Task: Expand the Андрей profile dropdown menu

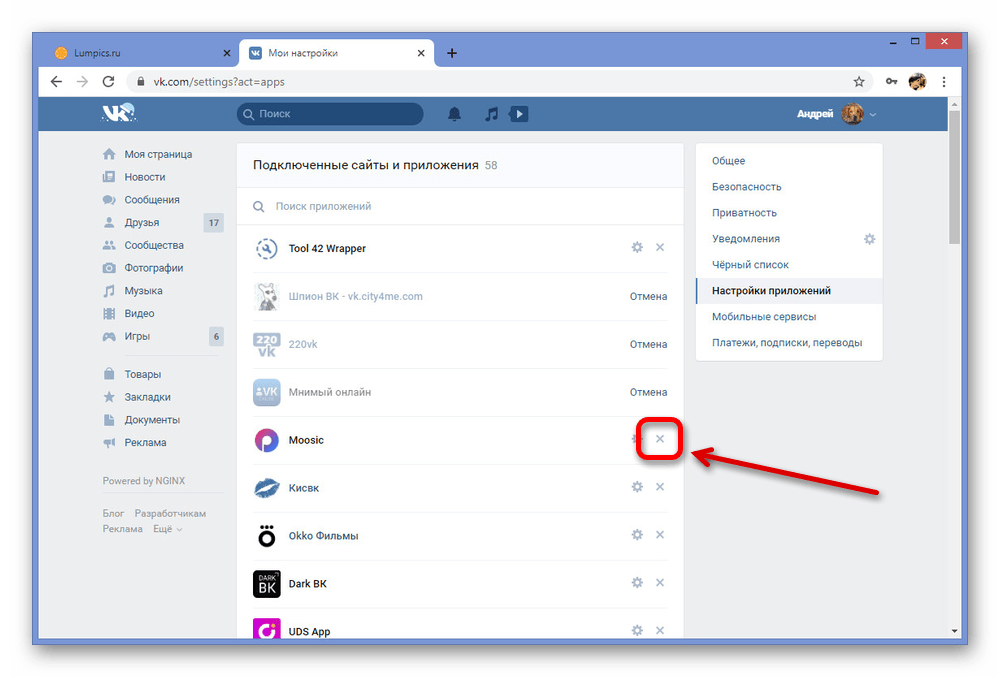Action: [872, 115]
